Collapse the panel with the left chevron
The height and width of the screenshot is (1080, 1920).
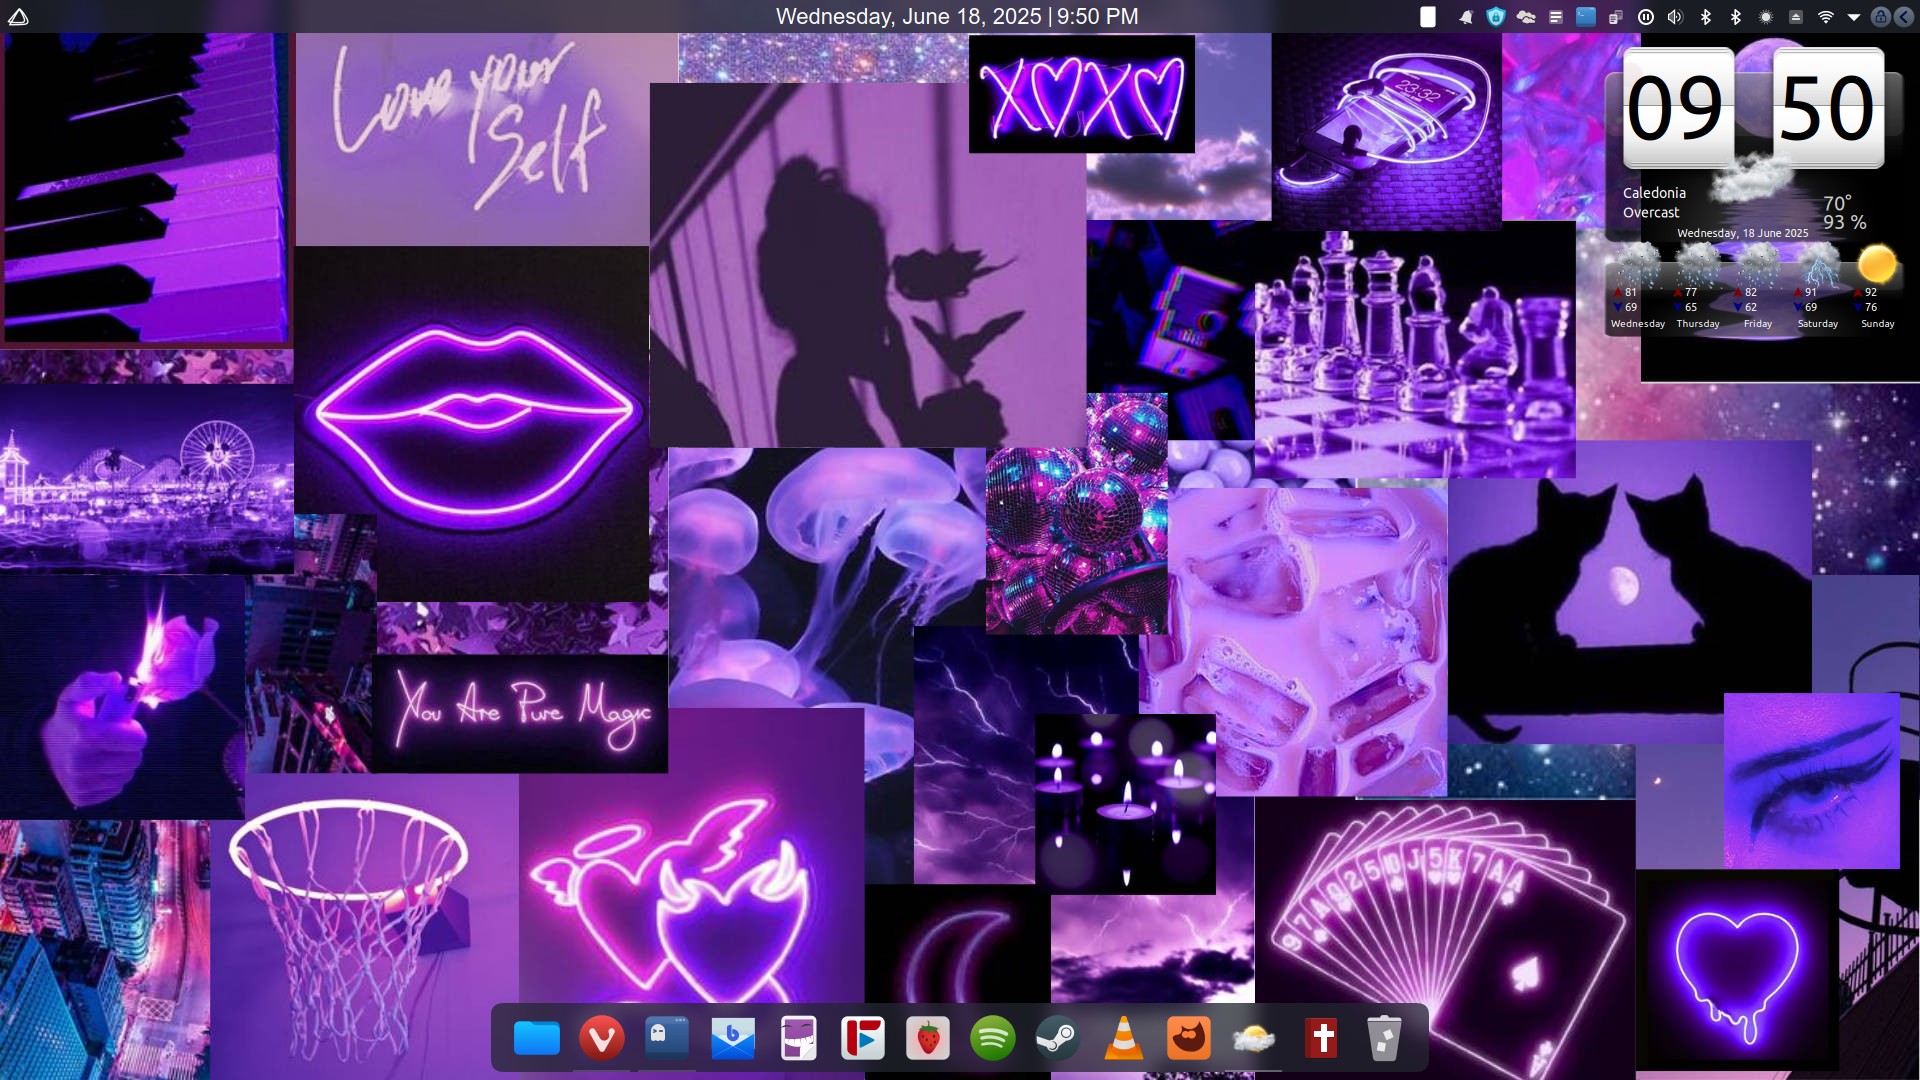coord(1903,17)
